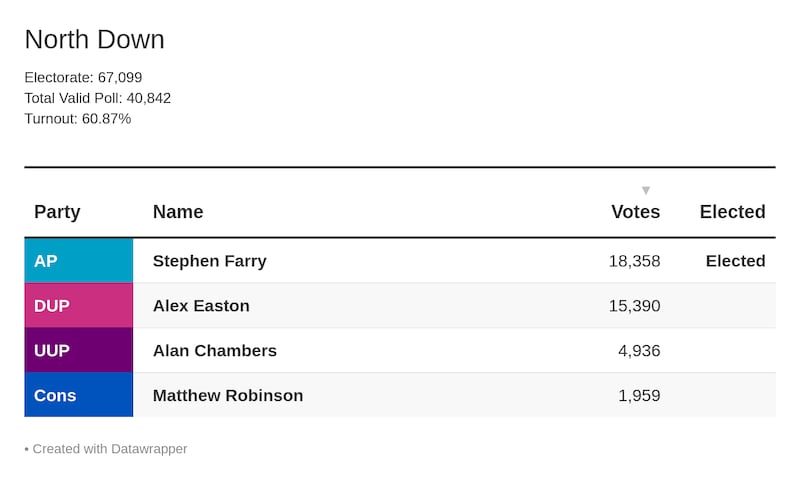
Task: Select the Cons party color cell
Action: [x=79, y=396]
